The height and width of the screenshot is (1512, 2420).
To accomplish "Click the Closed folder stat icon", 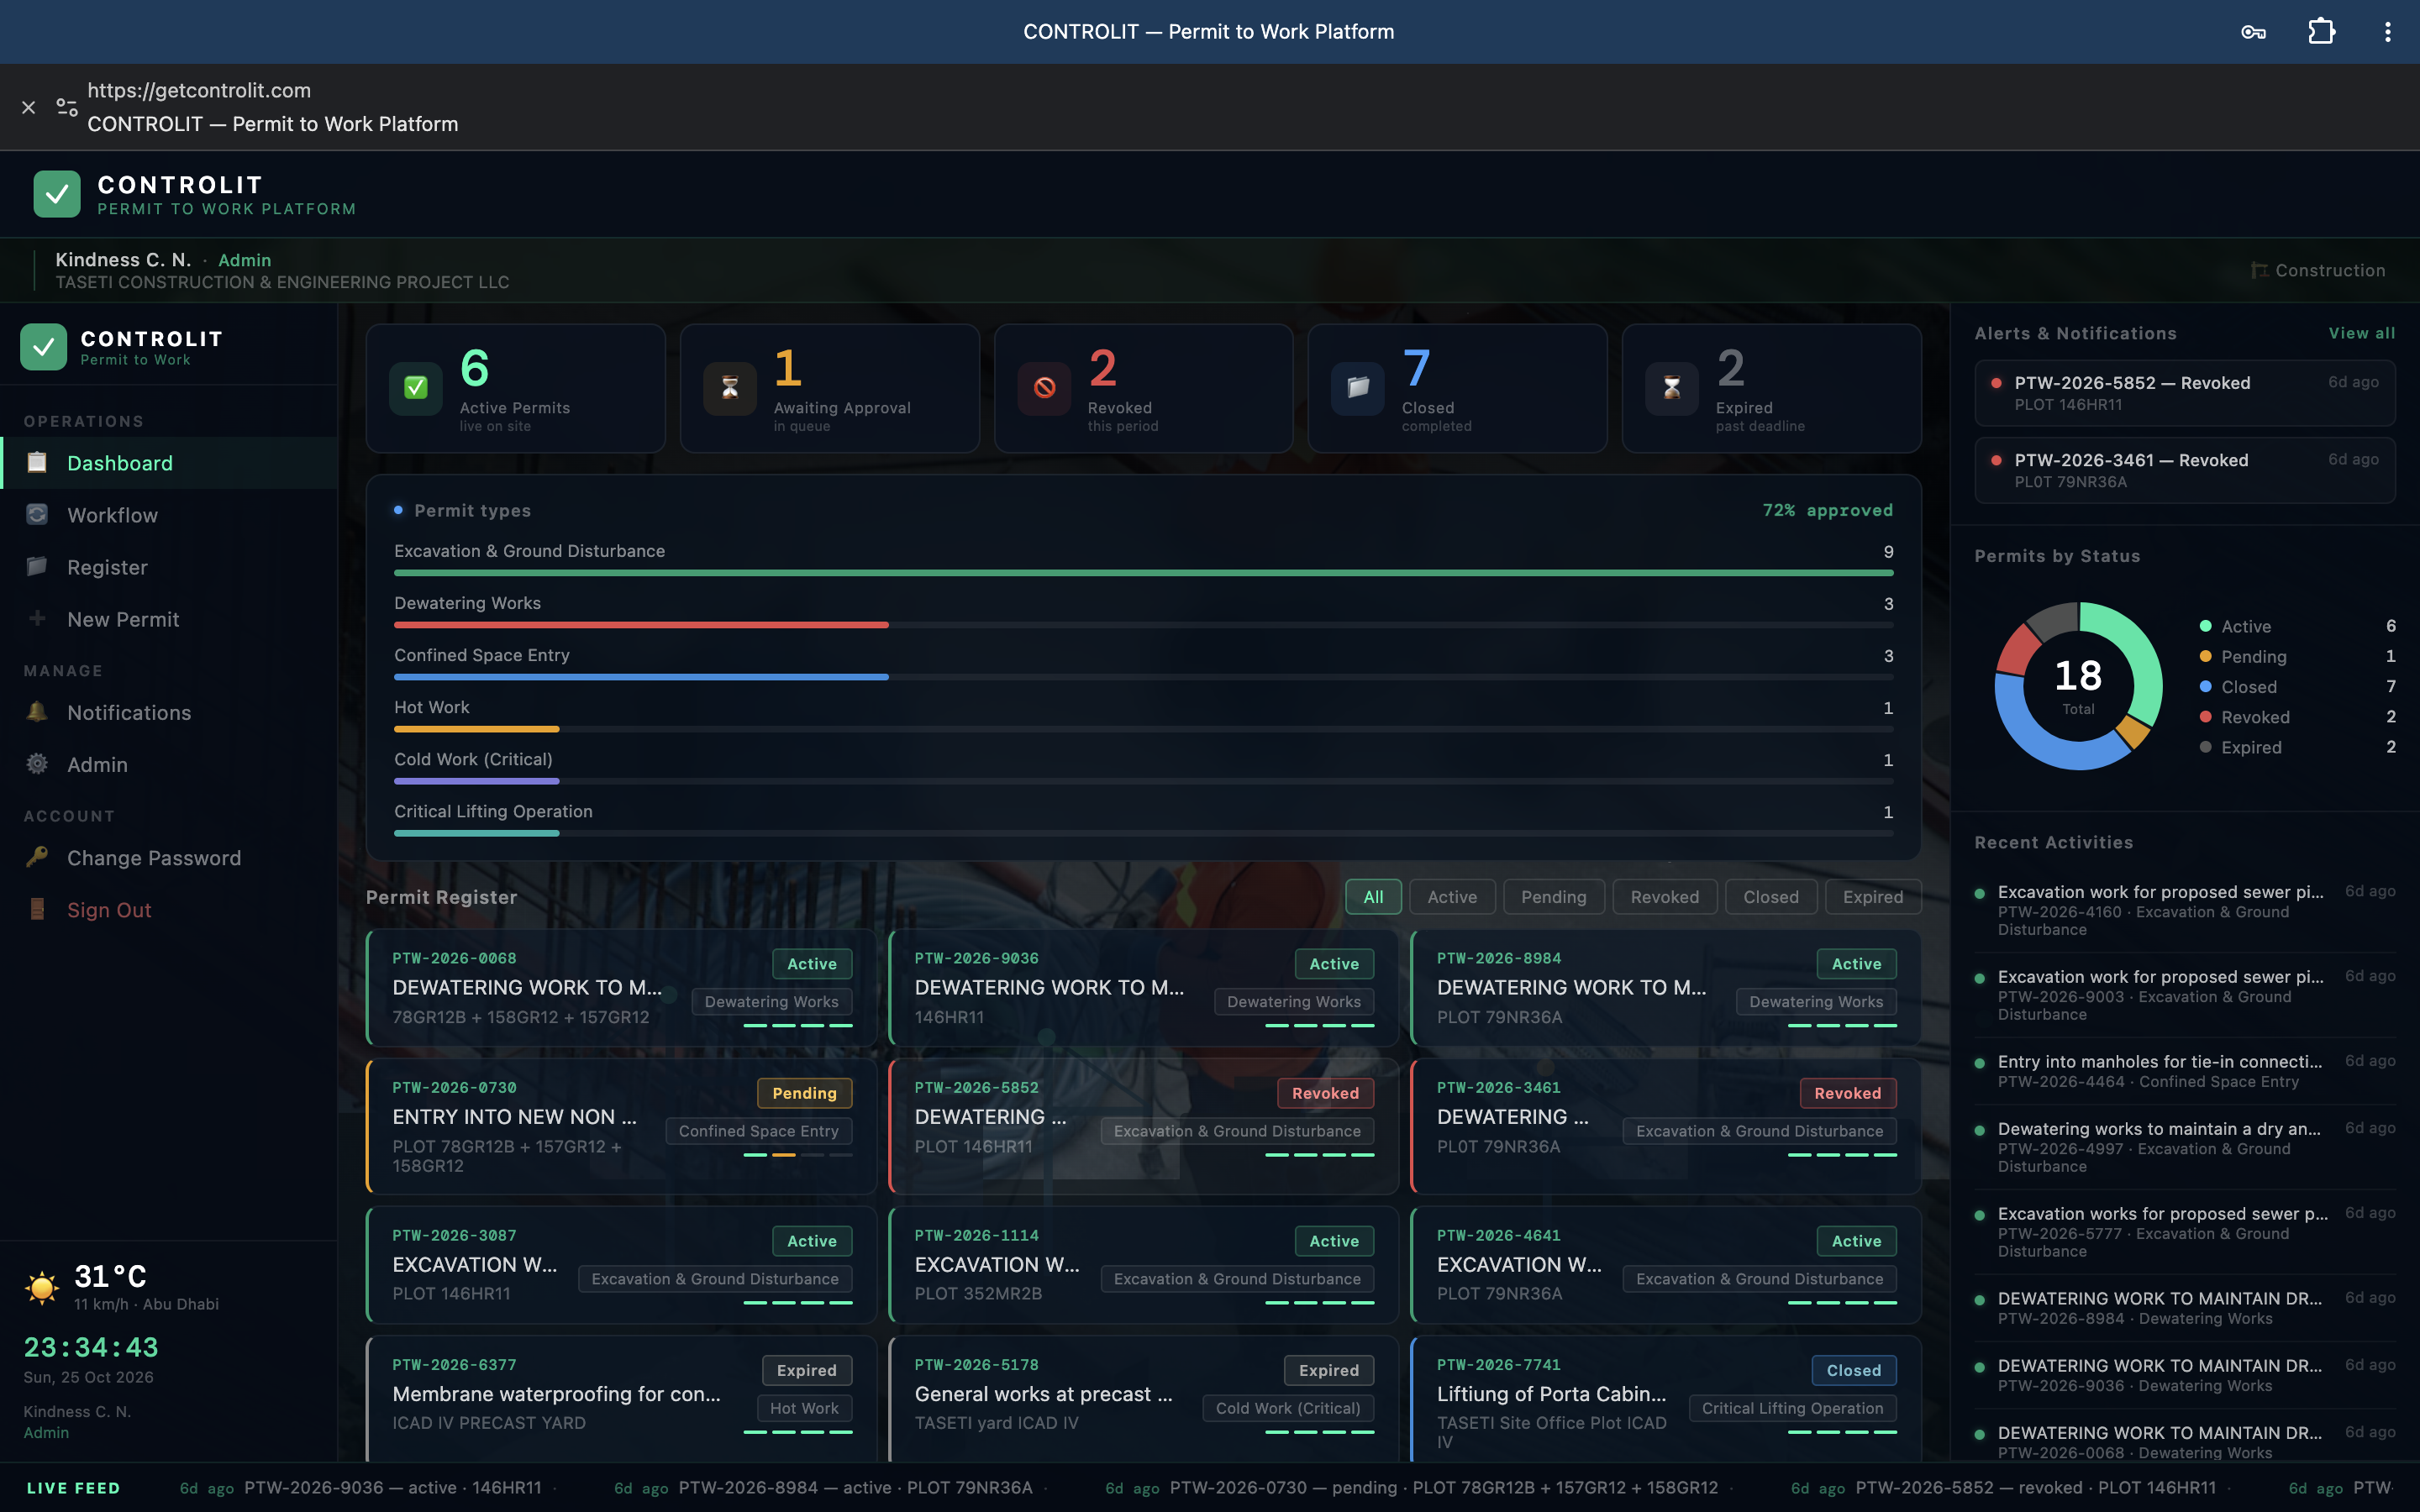I will [1358, 388].
